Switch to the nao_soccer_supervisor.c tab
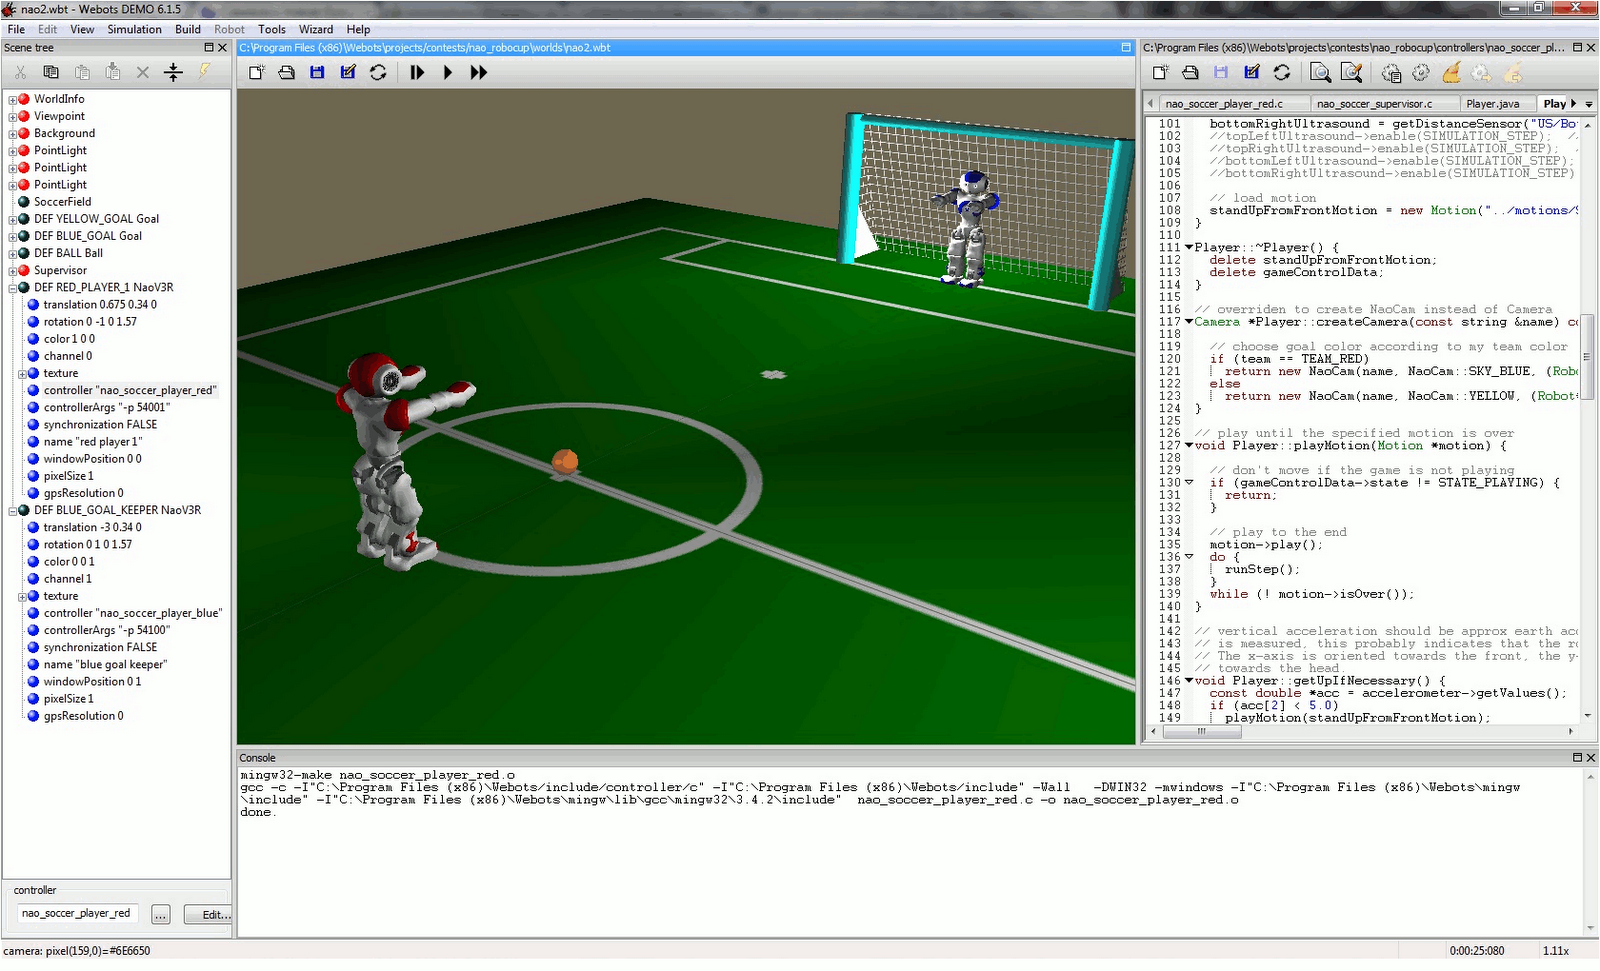 click(x=1374, y=104)
